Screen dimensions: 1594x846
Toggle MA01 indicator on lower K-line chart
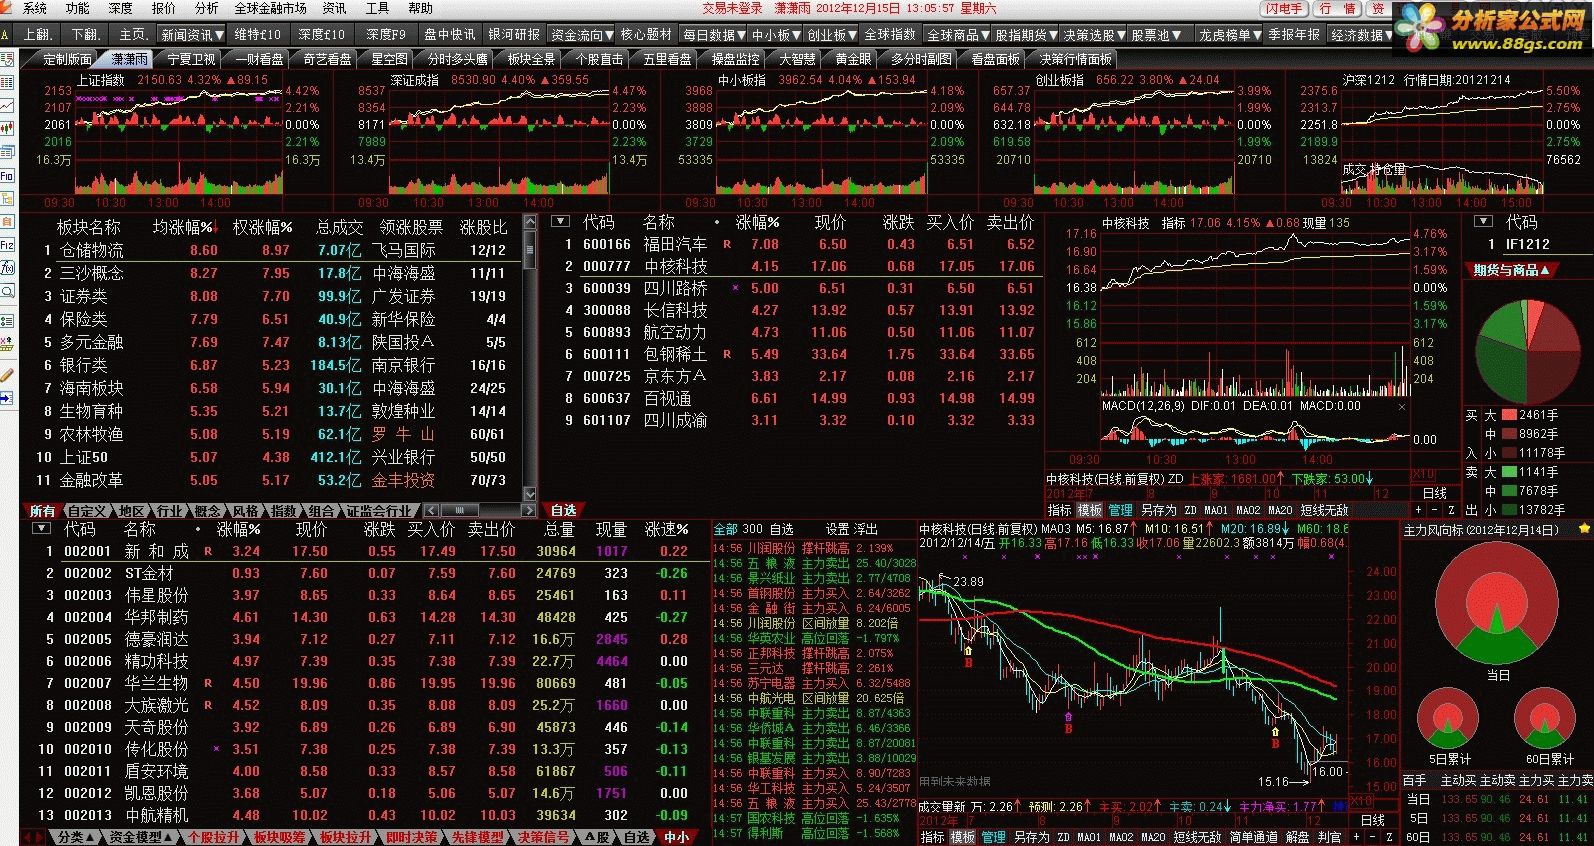(1090, 837)
